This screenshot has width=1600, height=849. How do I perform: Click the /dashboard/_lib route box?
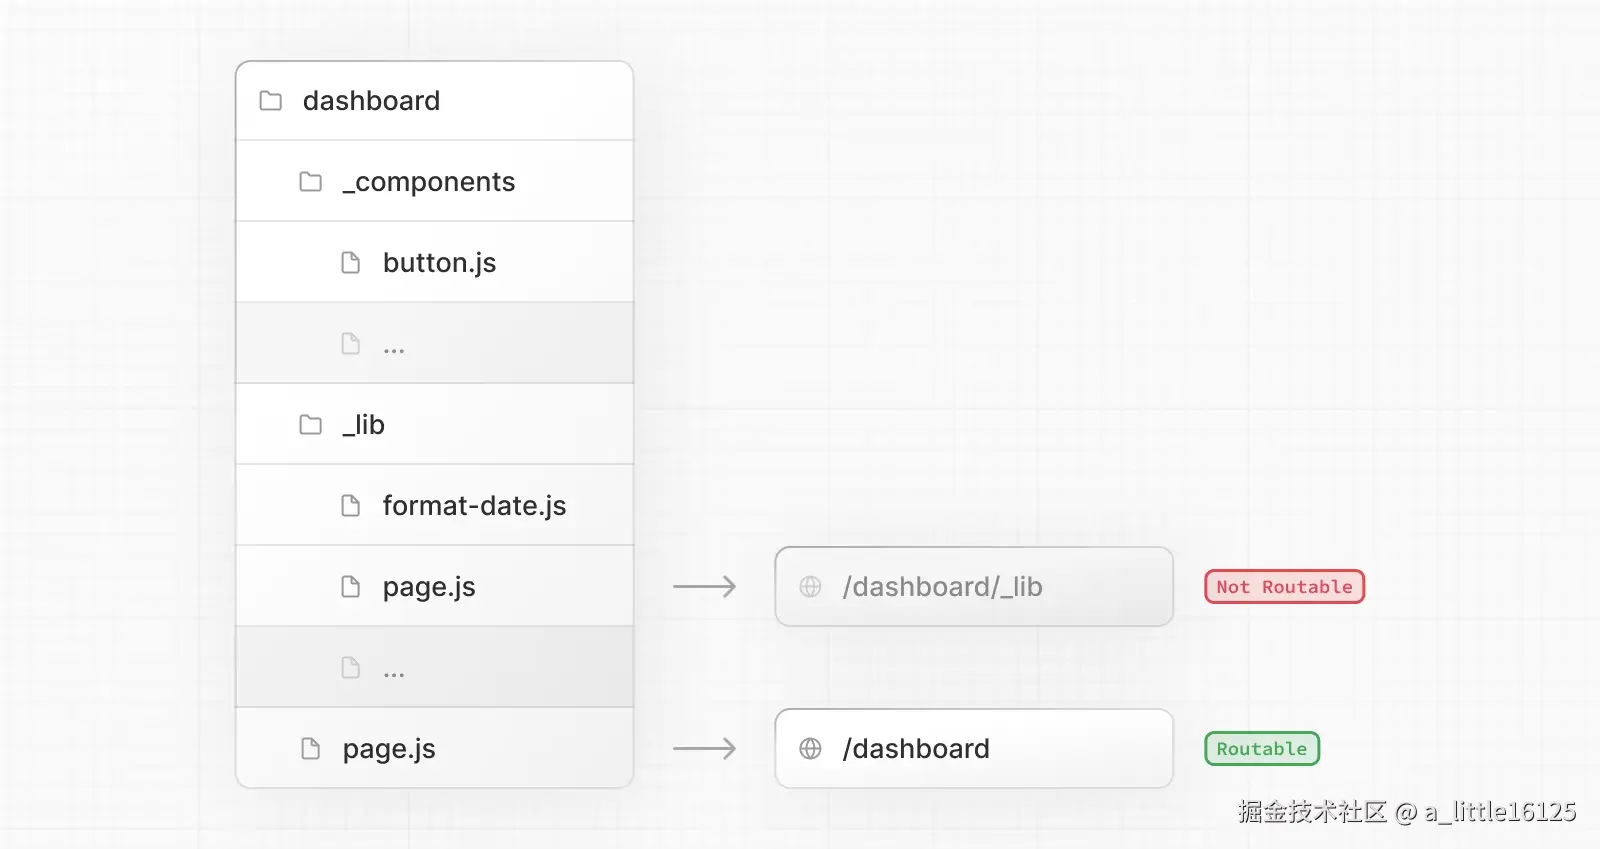point(973,587)
